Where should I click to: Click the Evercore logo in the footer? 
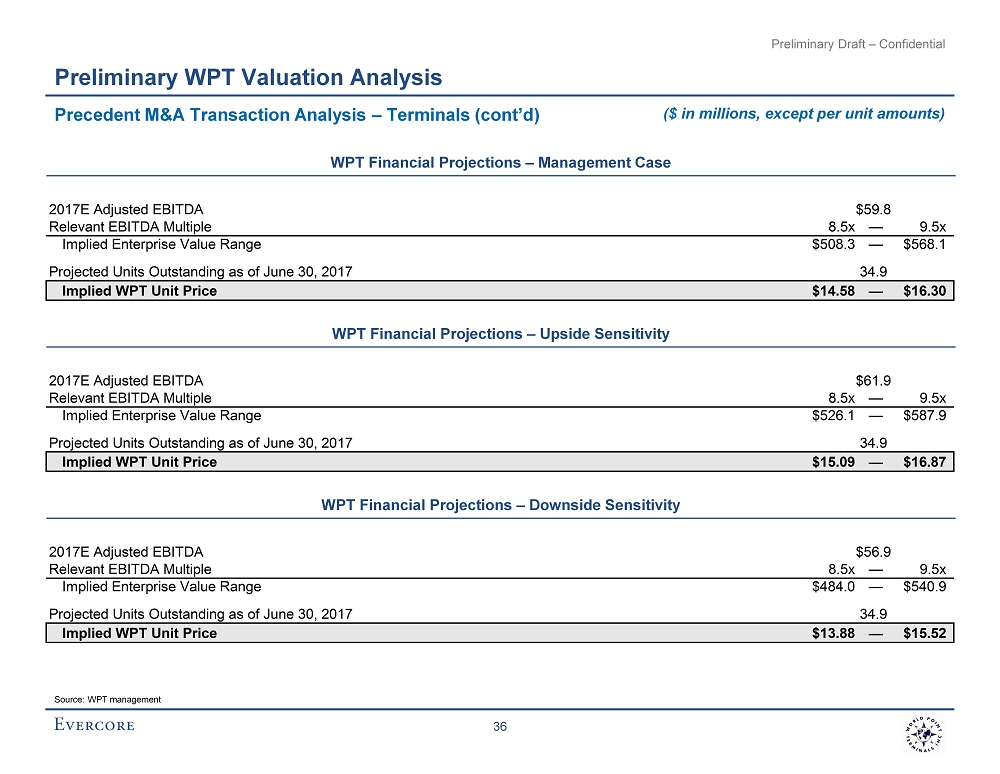(94, 725)
